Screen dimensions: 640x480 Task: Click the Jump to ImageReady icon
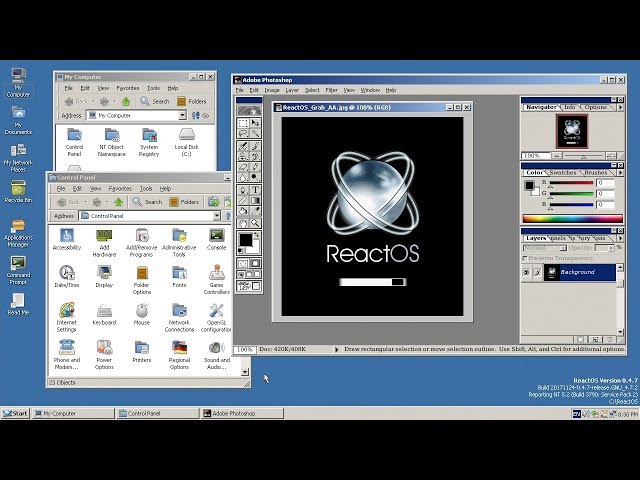[249, 286]
